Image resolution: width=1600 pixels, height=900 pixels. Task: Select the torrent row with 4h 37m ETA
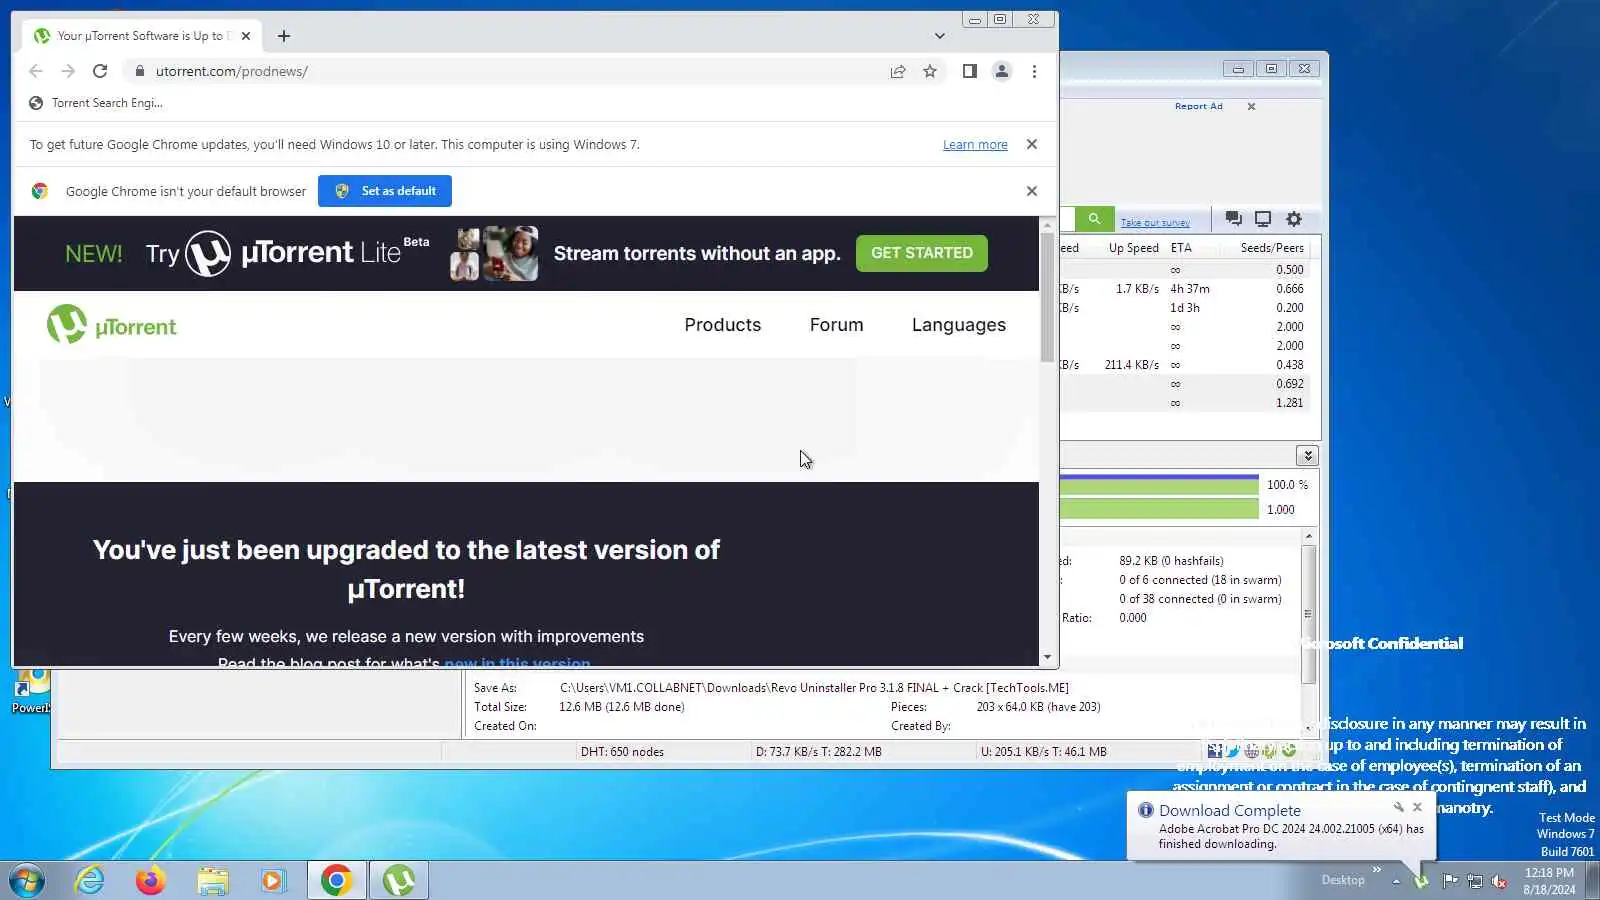coord(1189,289)
